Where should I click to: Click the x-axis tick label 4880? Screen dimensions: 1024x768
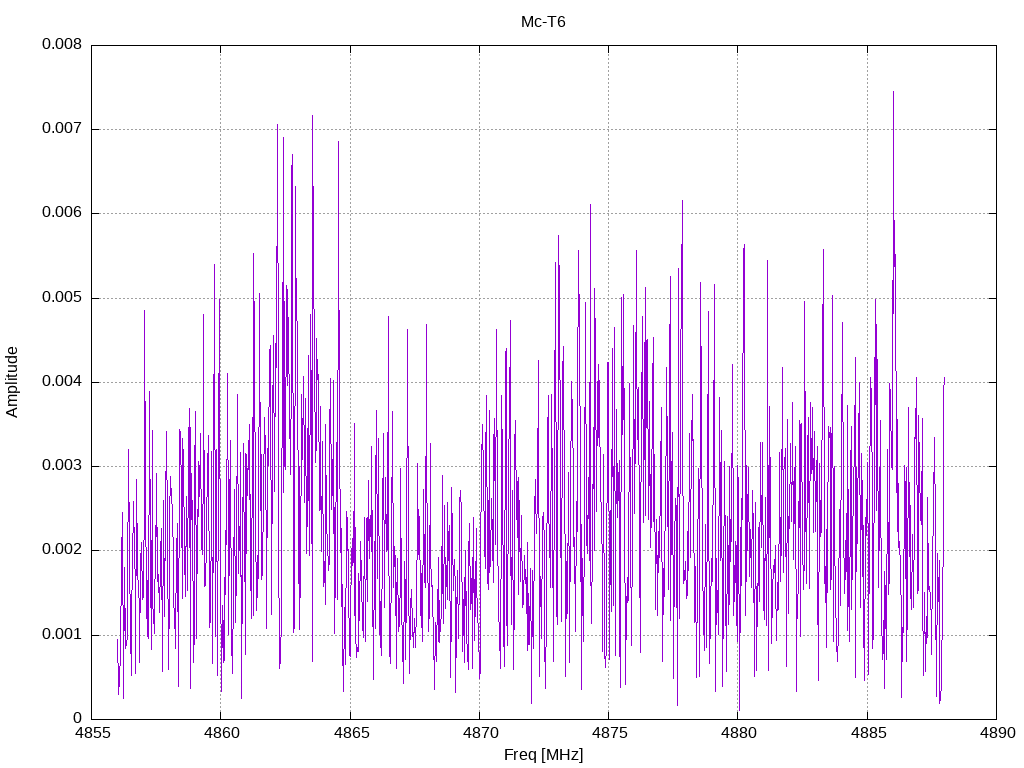[739, 733]
